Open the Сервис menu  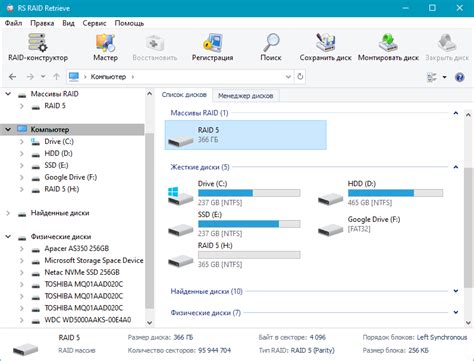point(94,23)
